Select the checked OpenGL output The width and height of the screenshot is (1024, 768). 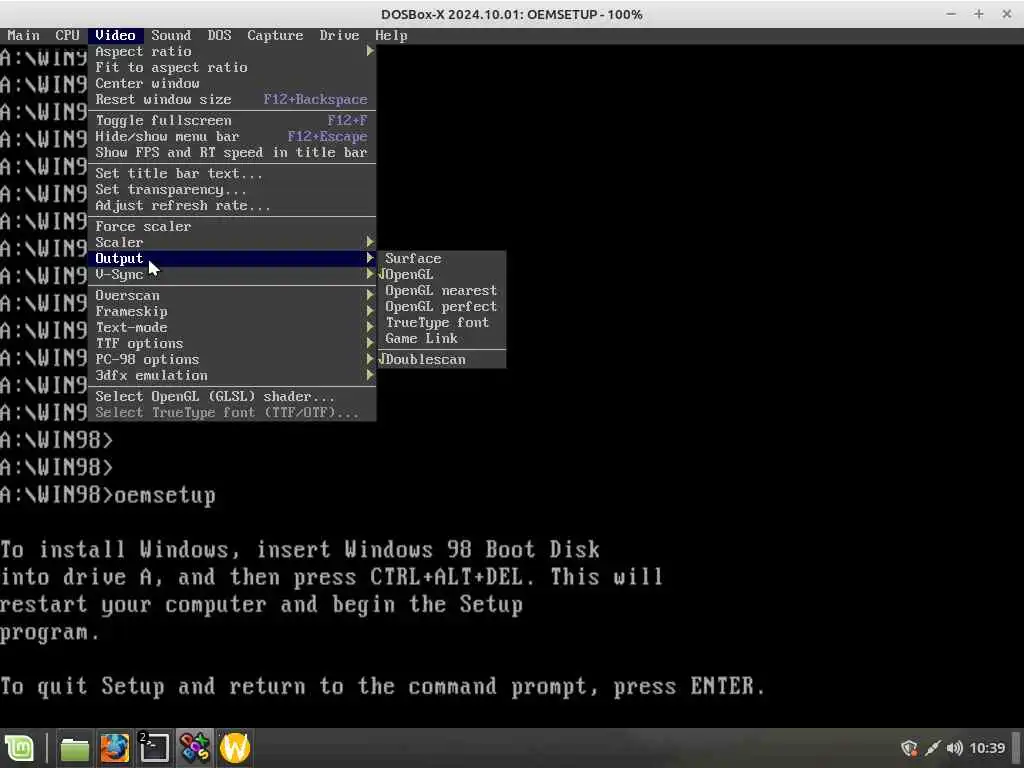click(441, 274)
